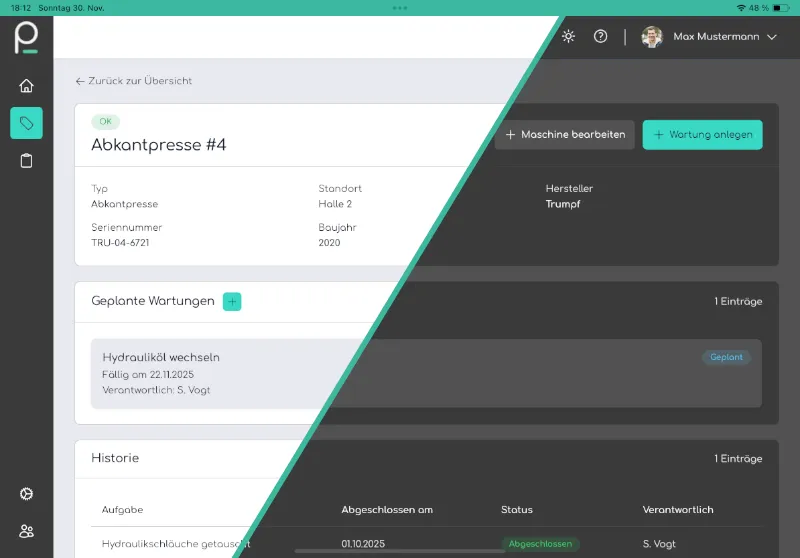Image resolution: width=800 pixels, height=558 pixels.
Task: Click S. Vogt in history row
Action: [659, 544]
